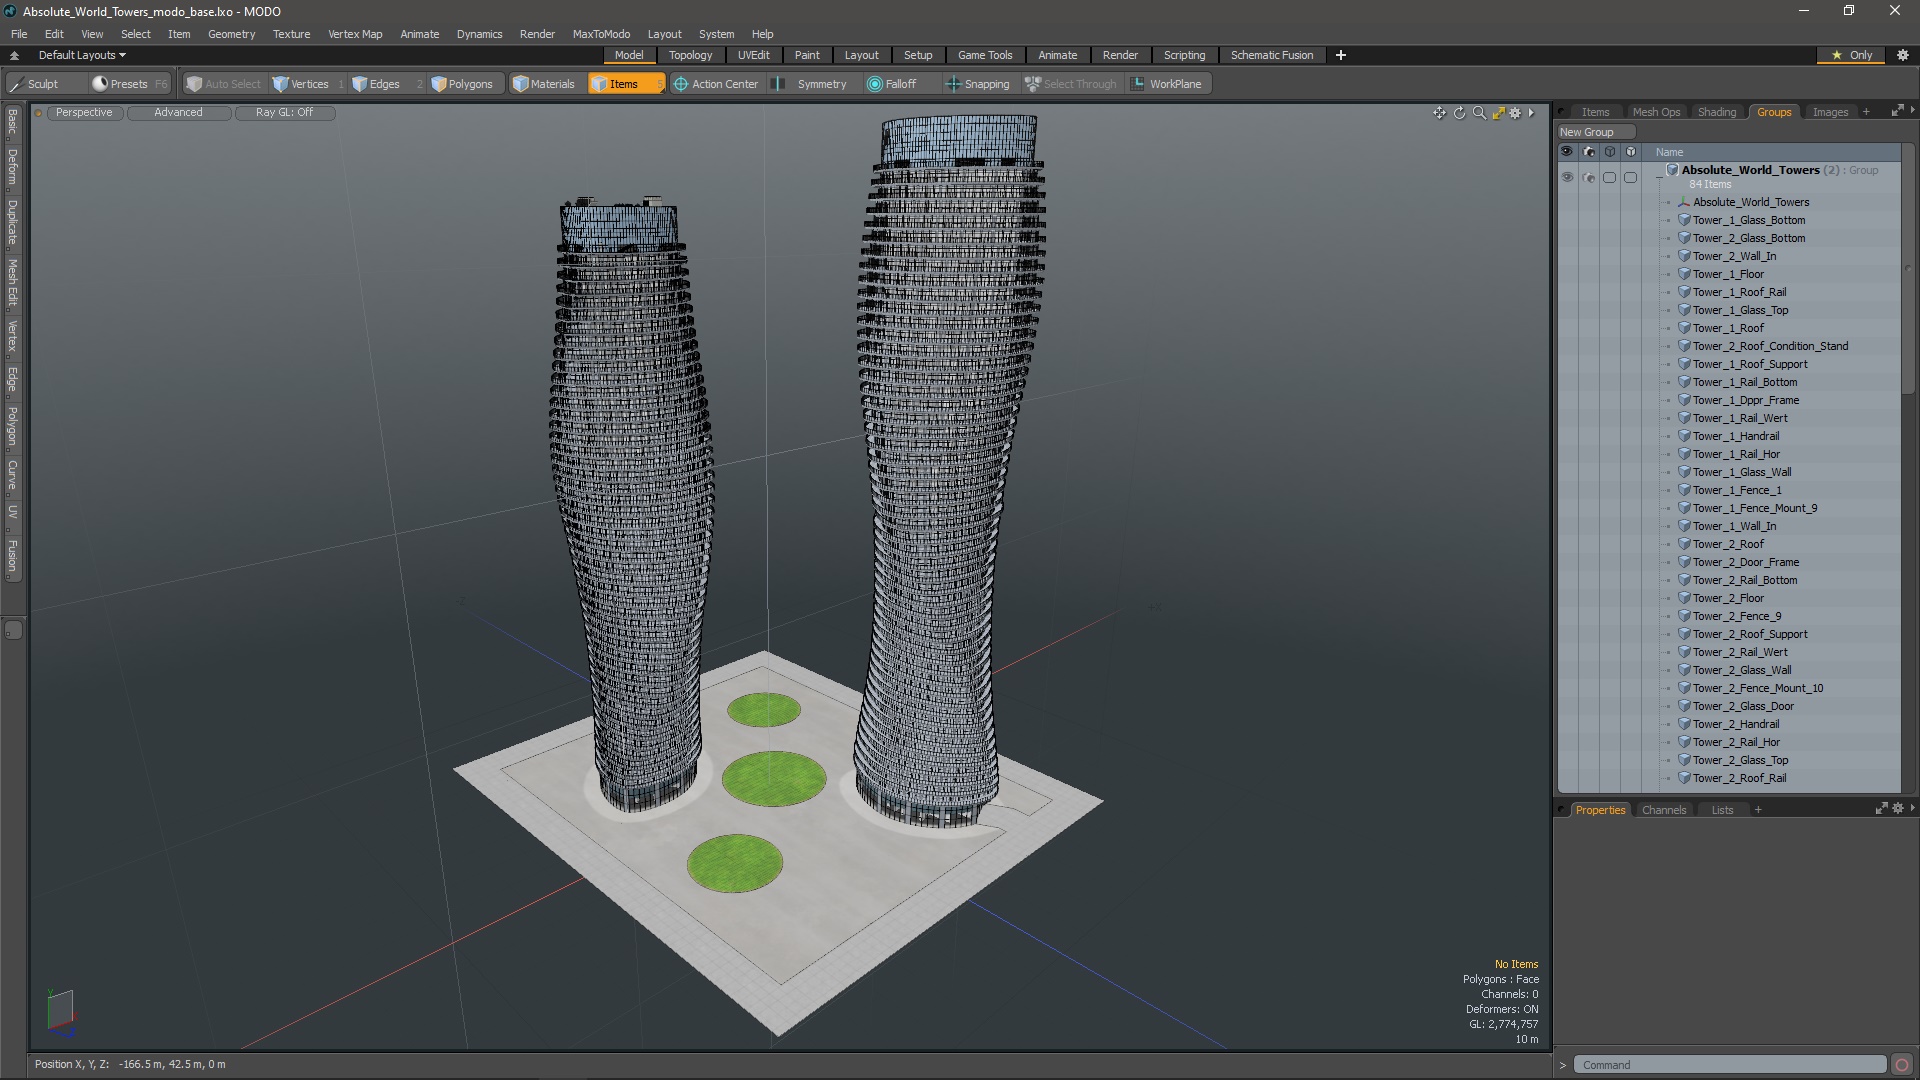Open viewport more-options arrow
The image size is (1920, 1080).
tap(1532, 113)
